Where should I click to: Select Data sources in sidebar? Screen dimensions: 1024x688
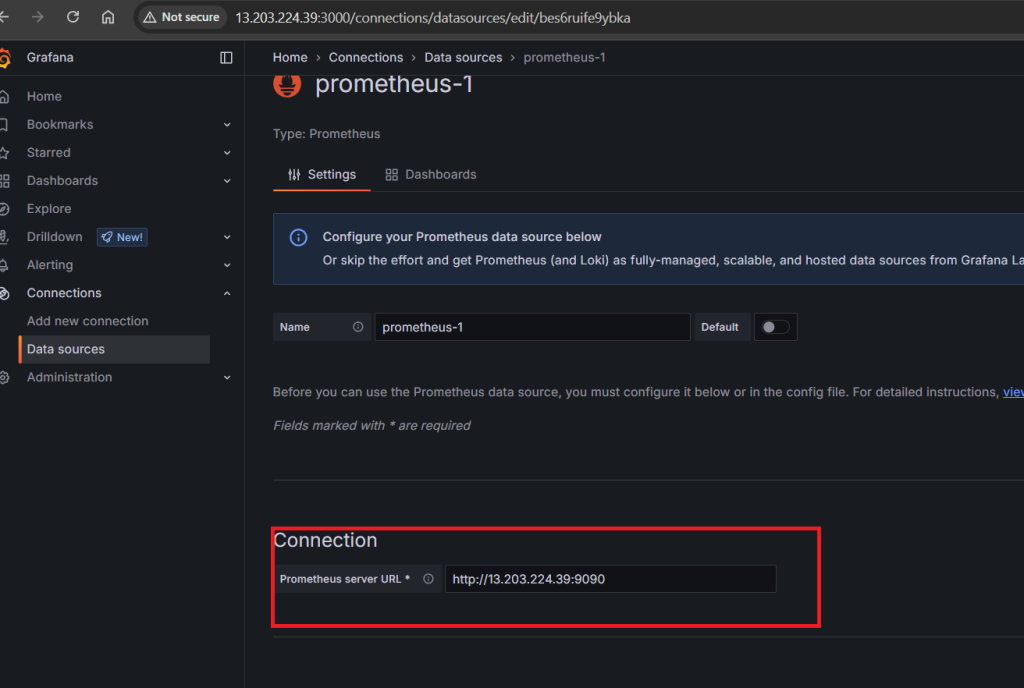[114, 349]
